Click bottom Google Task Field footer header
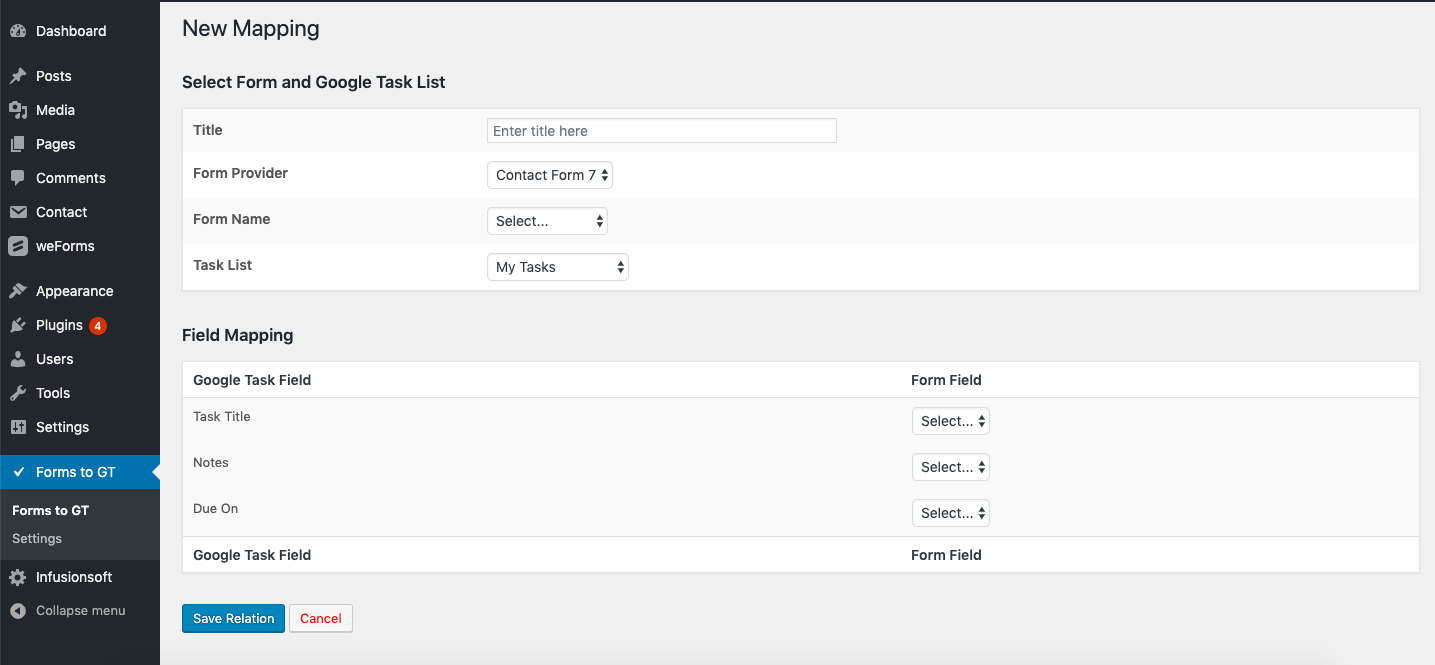Screen dimensions: 1435x665 coord(252,555)
